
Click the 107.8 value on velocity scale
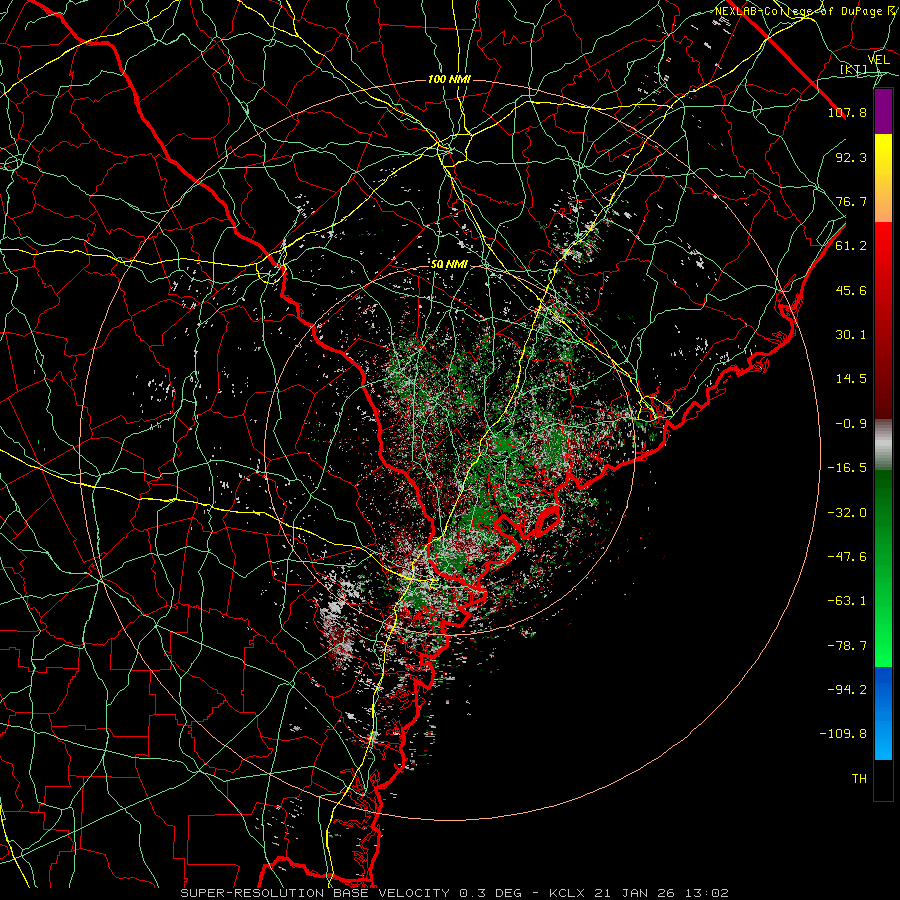(x=847, y=112)
